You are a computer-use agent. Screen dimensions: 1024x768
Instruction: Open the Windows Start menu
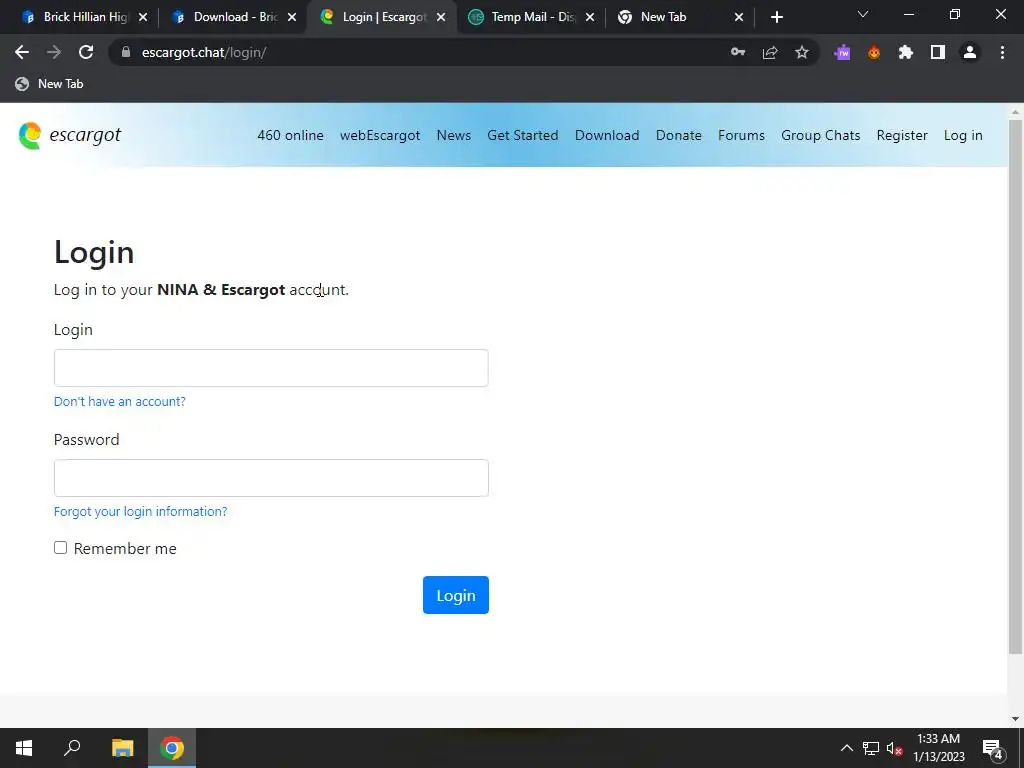click(24, 748)
